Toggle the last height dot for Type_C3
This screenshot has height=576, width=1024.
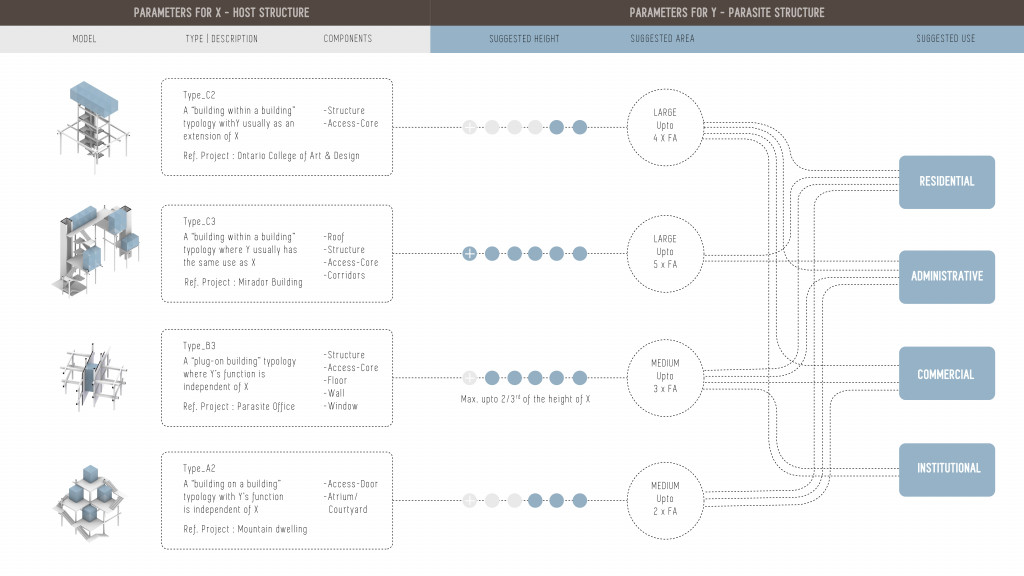click(579, 254)
